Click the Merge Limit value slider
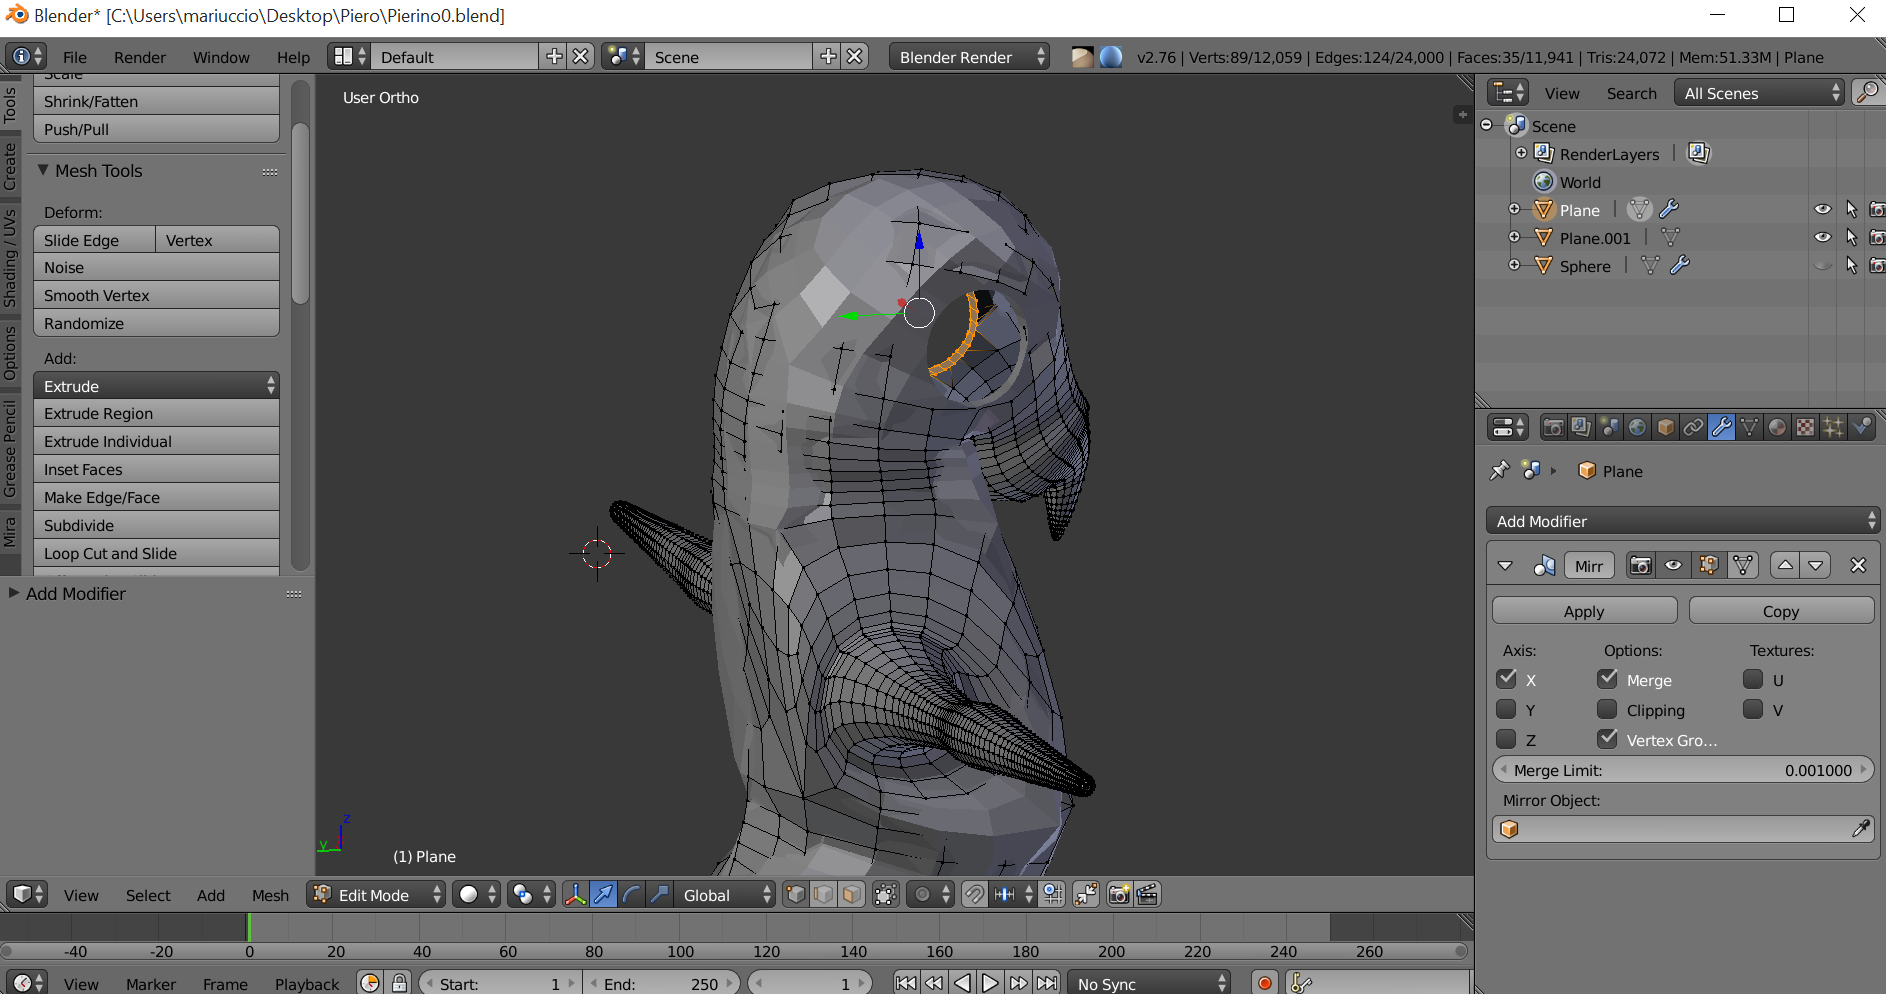 pyautogui.click(x=1683, y=770)
